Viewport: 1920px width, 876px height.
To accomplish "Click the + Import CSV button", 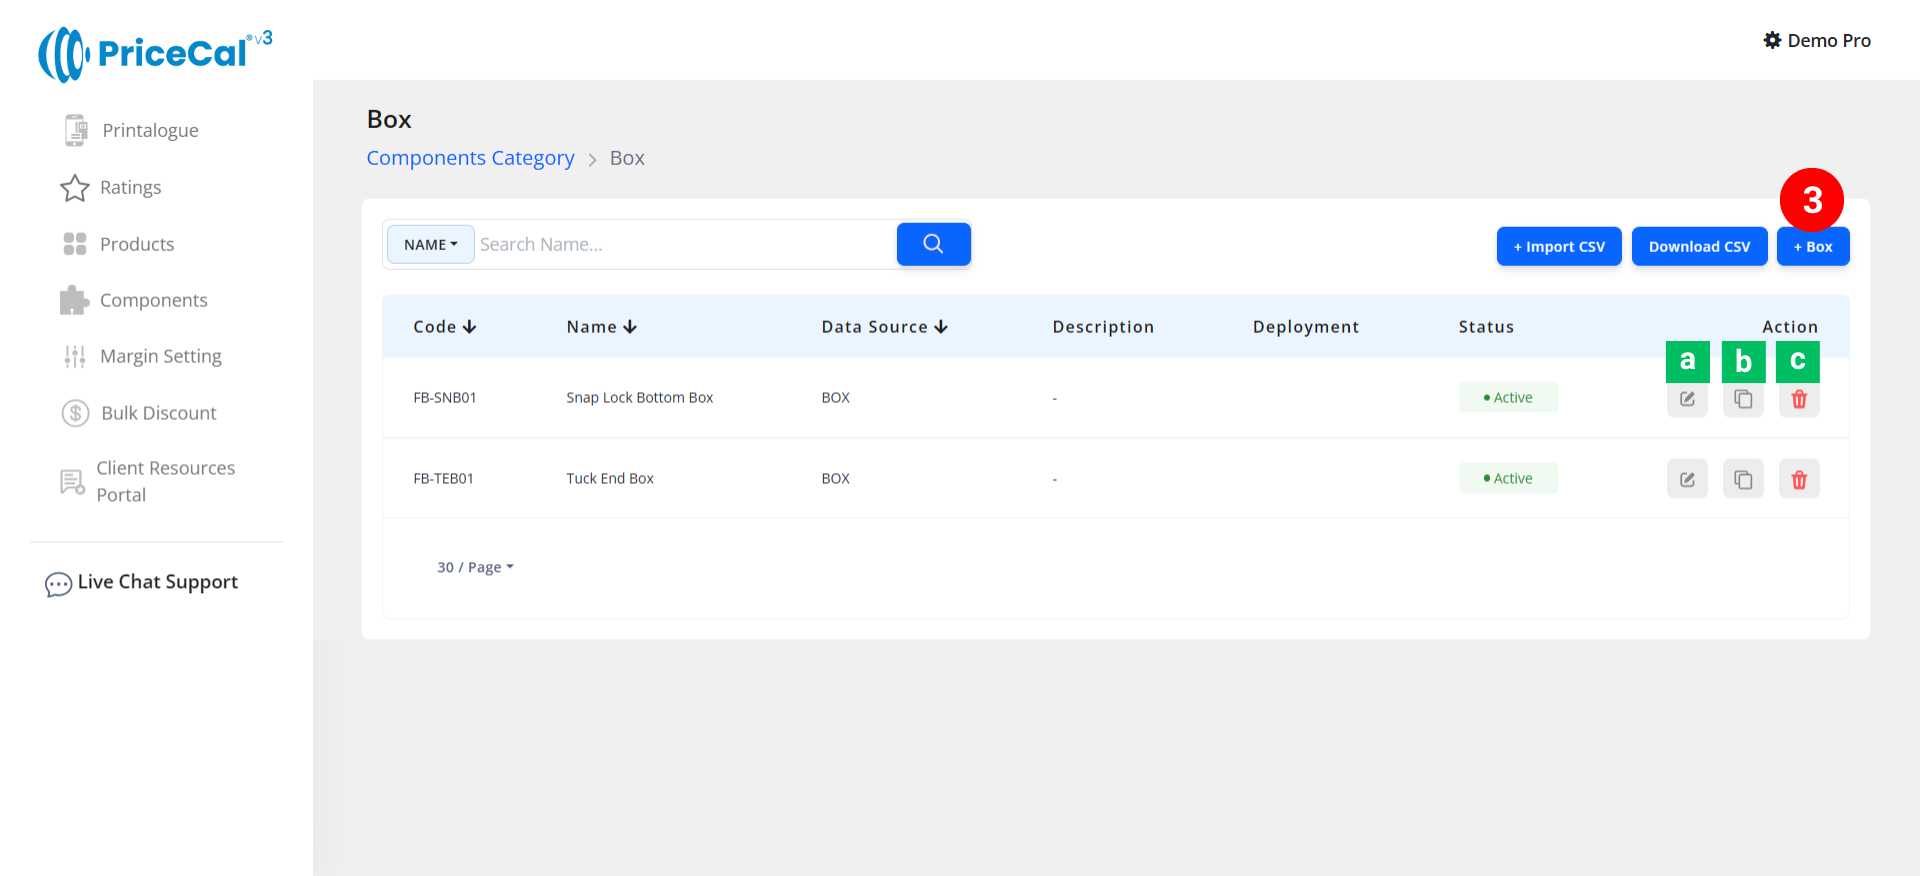I will pyautogui.click(x=1558, y=247).
